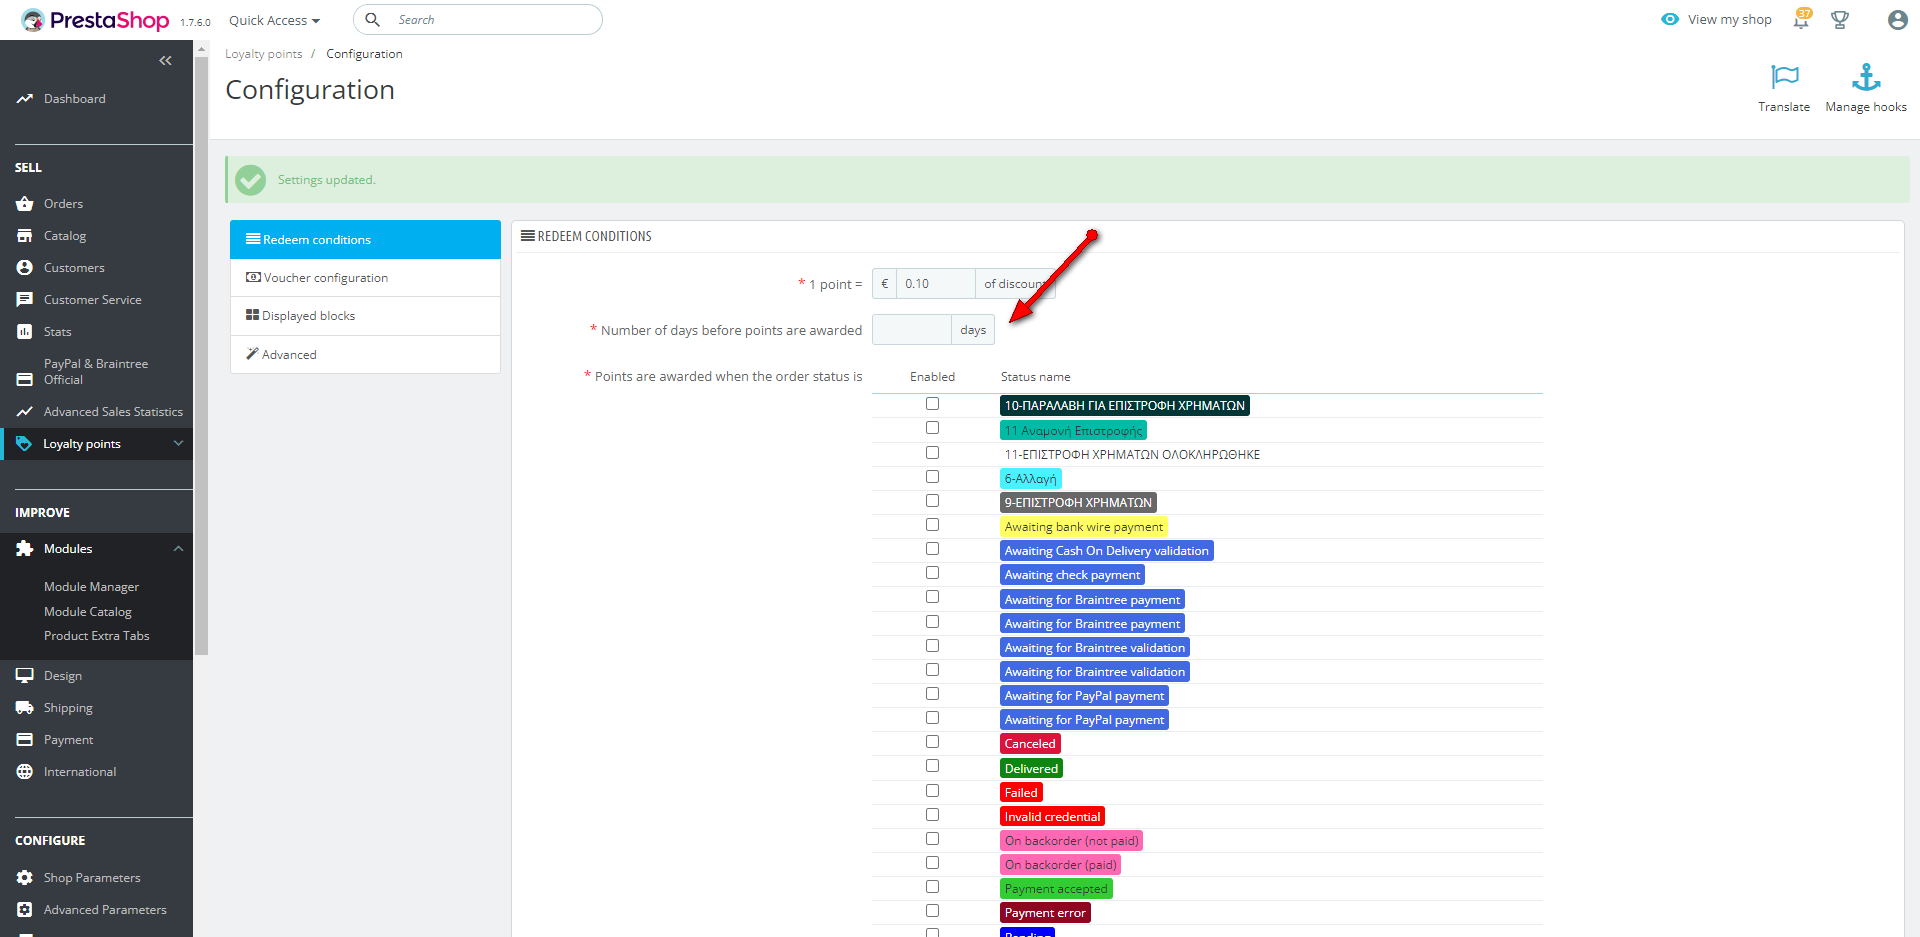The image size is (1920, 937).
Task: Open the Voucher configuration tab
Action: [365, 278]
